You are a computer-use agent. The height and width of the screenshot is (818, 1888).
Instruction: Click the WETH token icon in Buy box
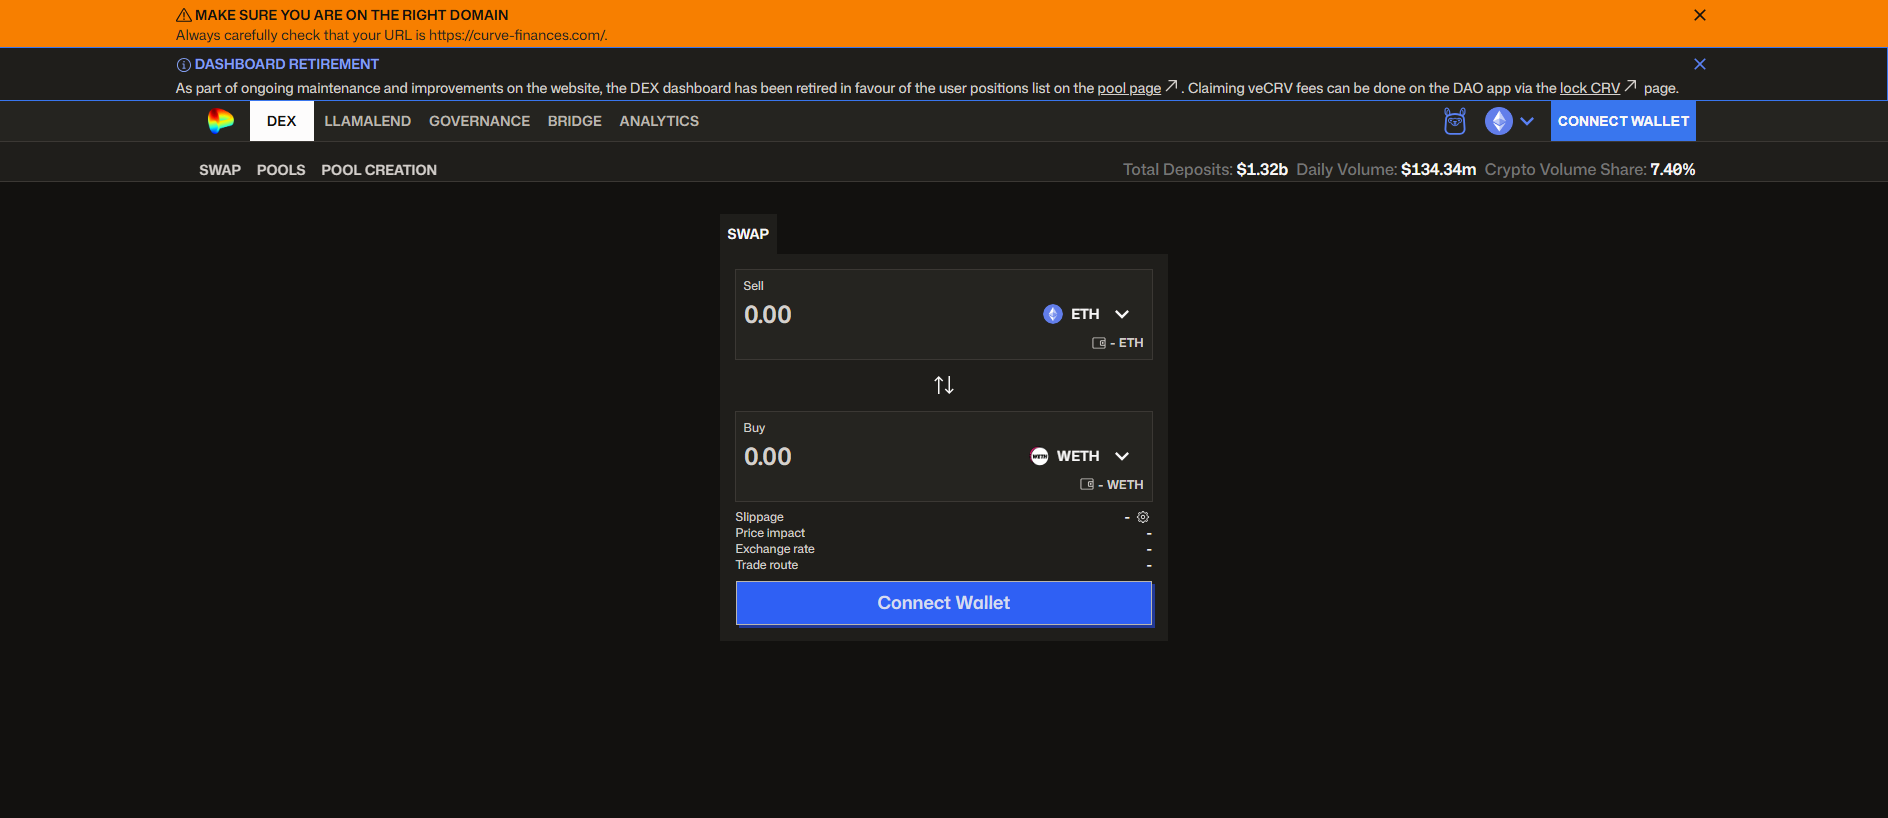(1040, 456)
